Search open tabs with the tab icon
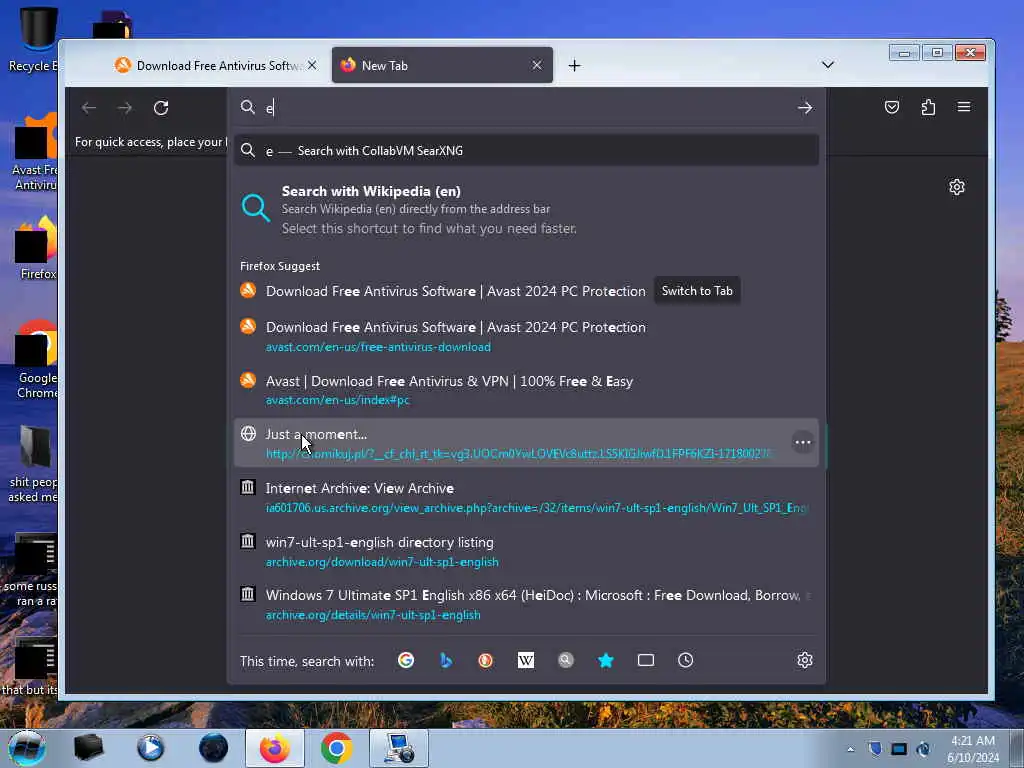Viewport: 1024px width, 768px height. tap(646, 660)
